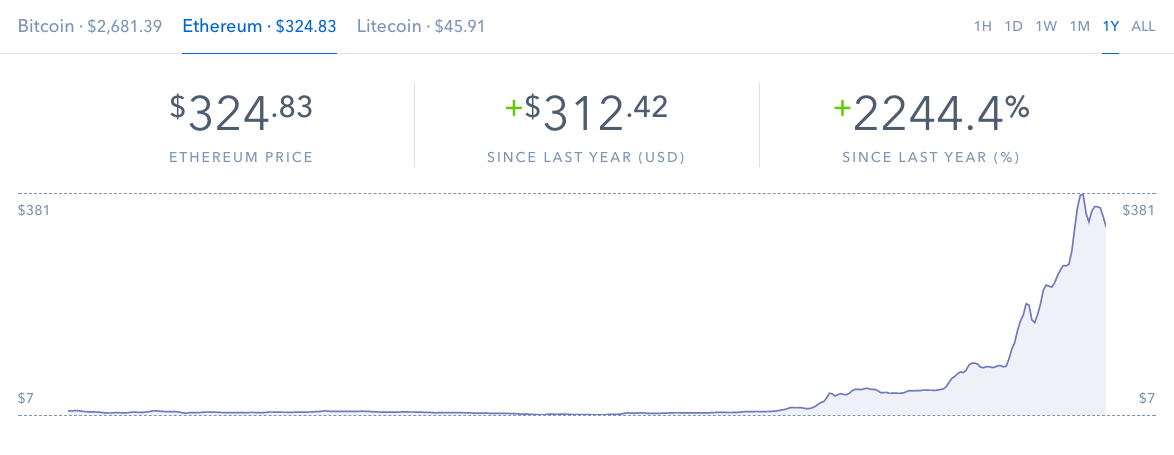Select the 1M chart period
Image resolution: width=1174 pixels, height=455 pixels.
1079,27
